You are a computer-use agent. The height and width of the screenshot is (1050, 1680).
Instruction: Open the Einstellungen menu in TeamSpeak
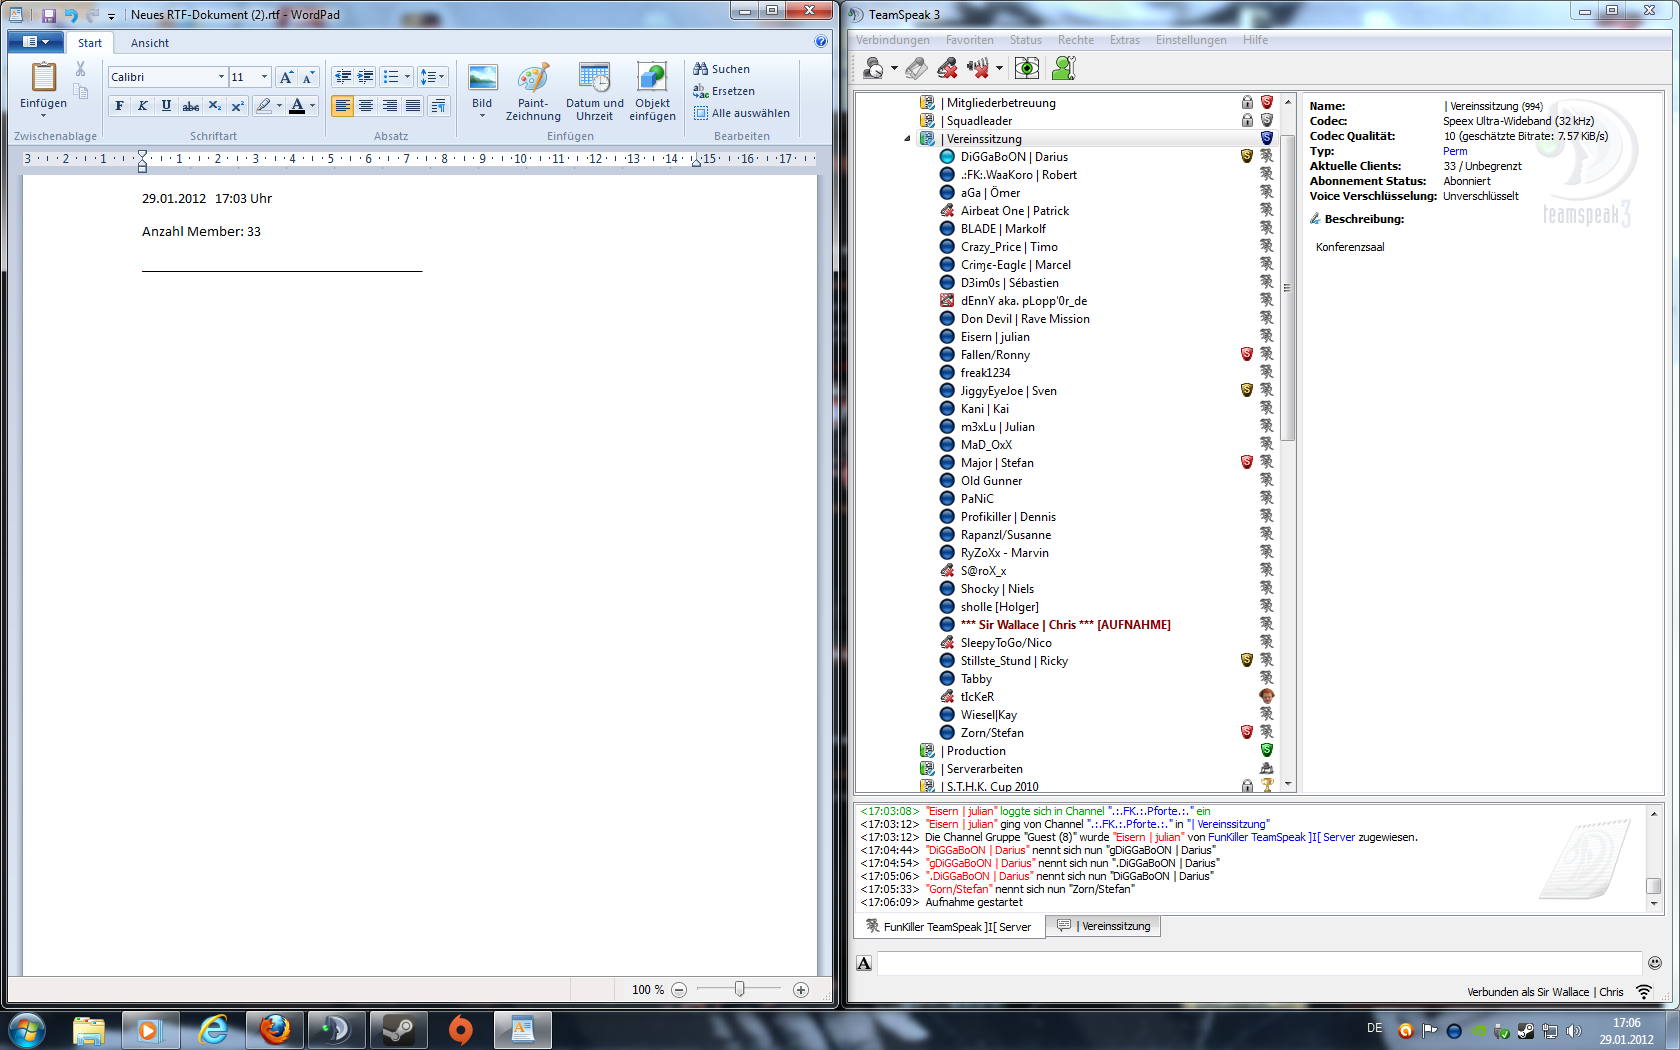(x=1191, y=40)
